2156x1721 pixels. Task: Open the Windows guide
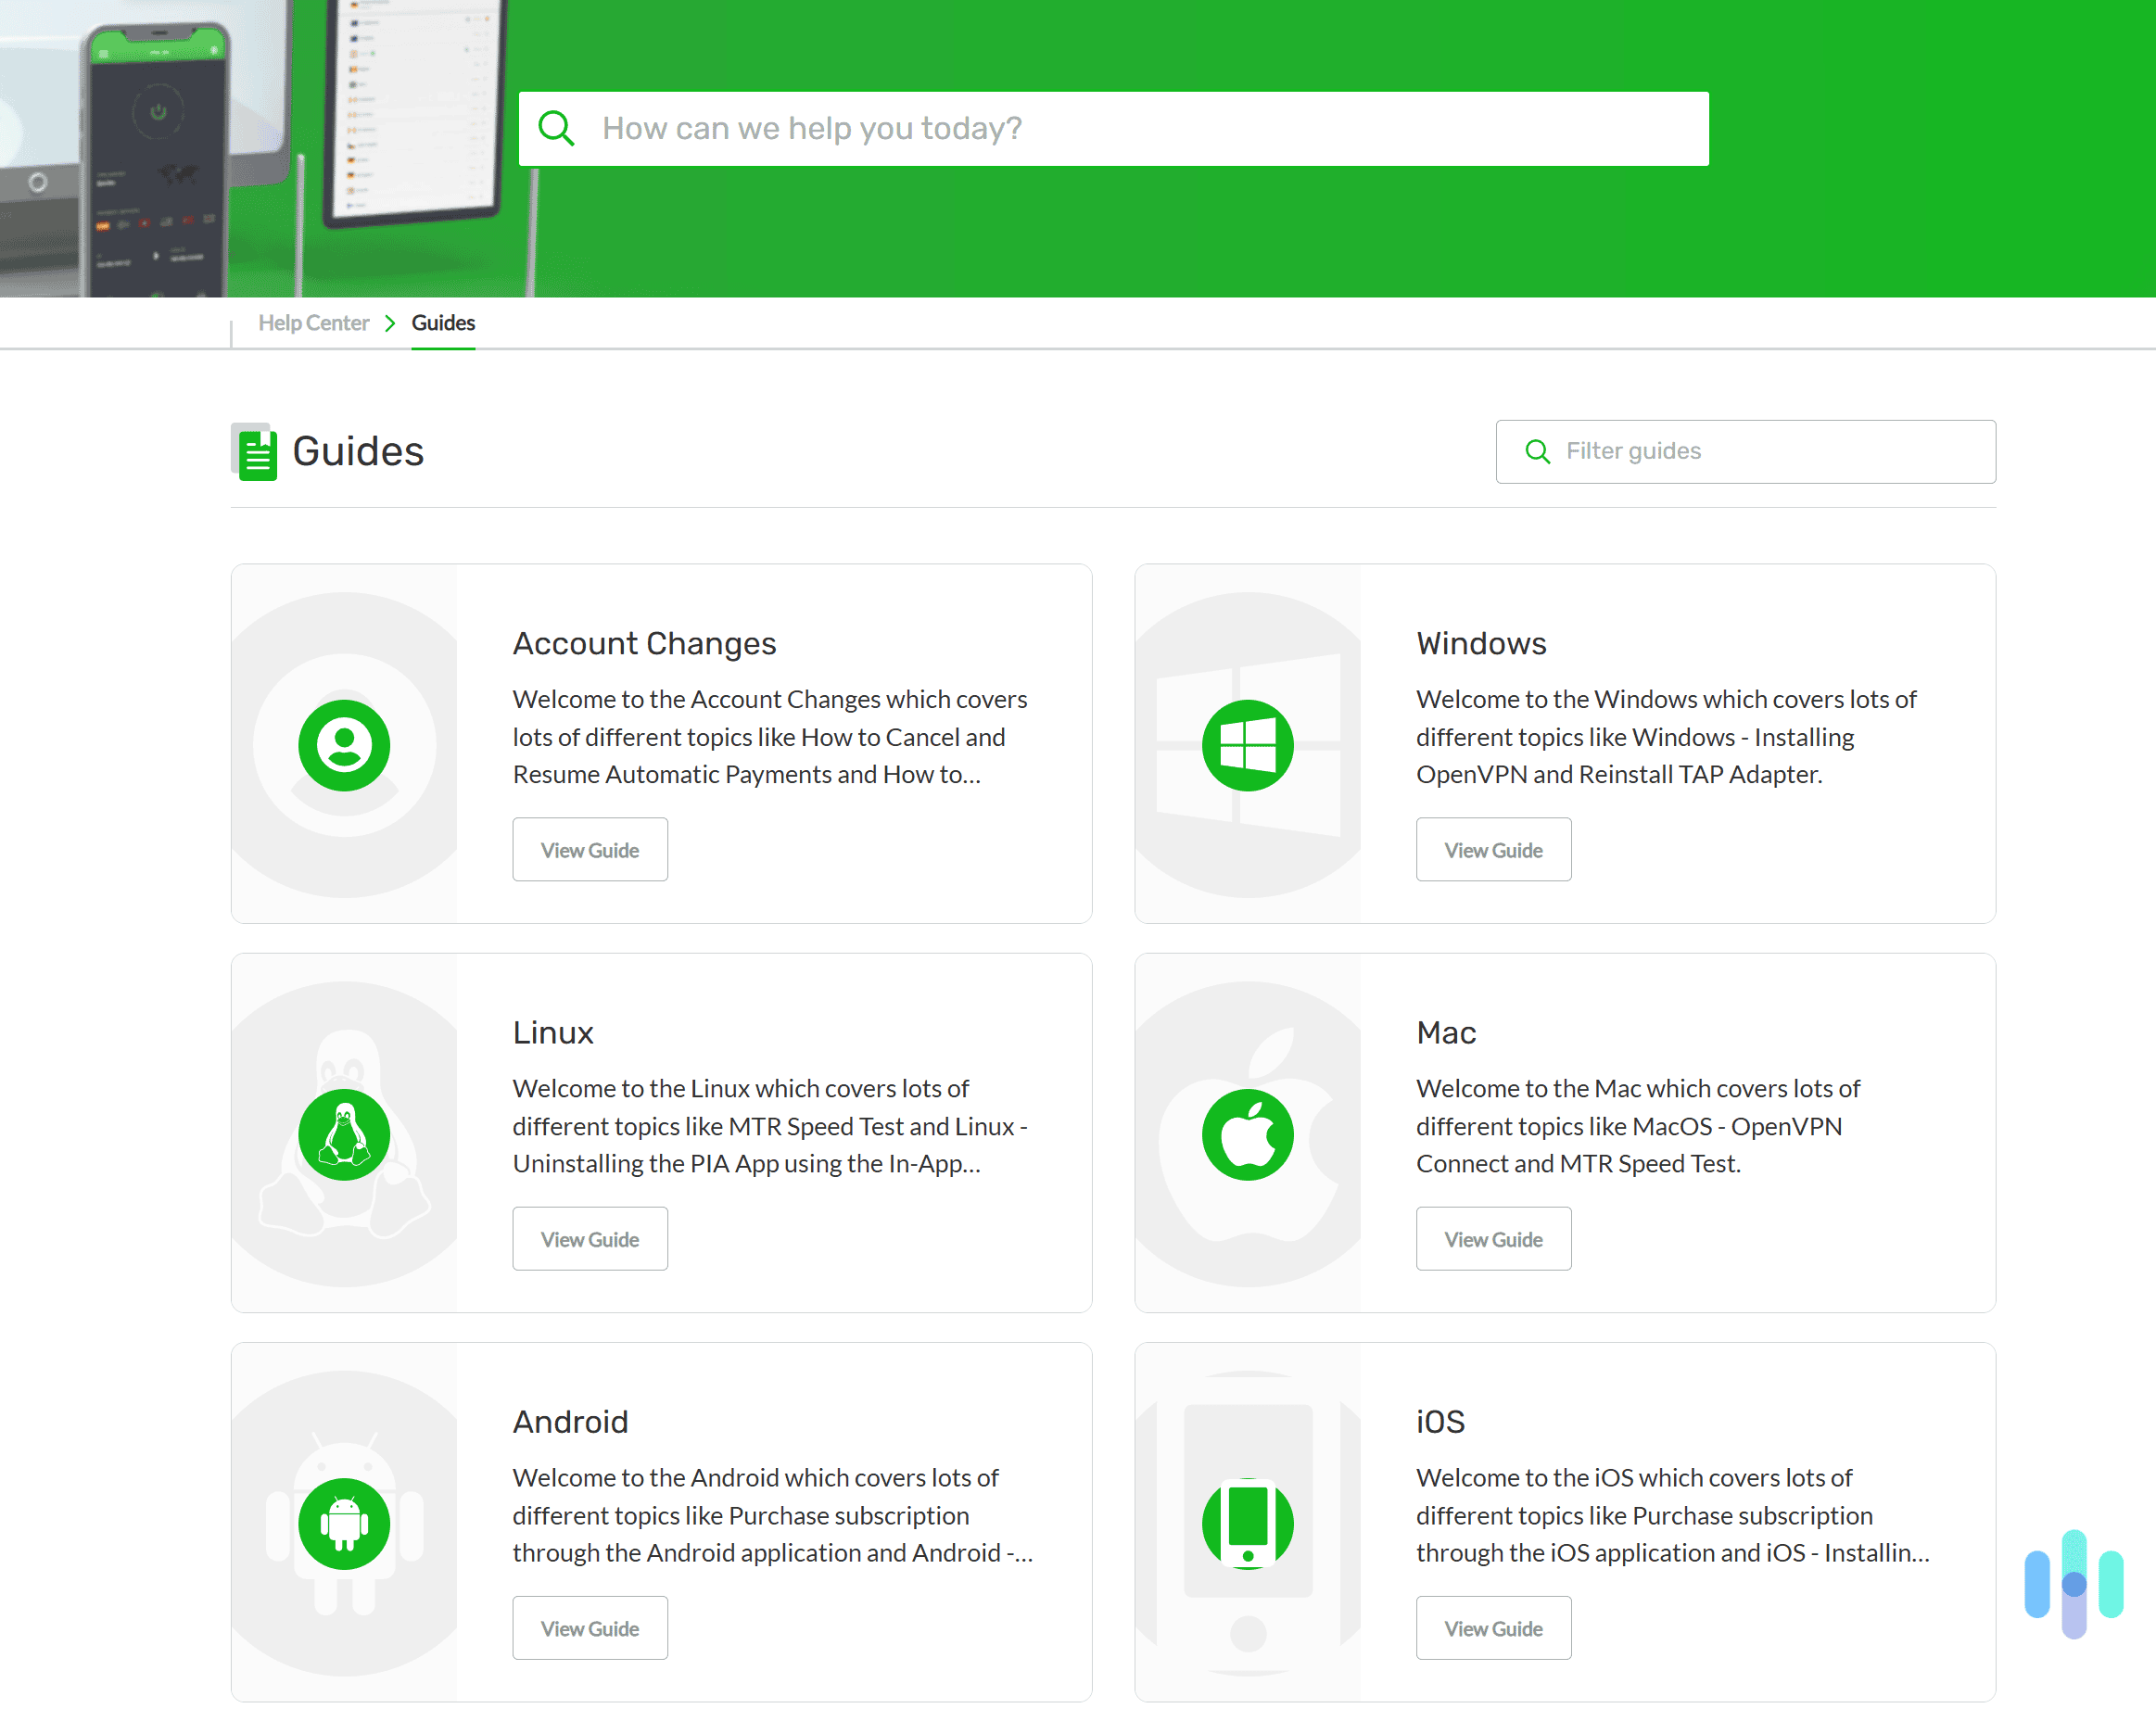(1493, 849)
